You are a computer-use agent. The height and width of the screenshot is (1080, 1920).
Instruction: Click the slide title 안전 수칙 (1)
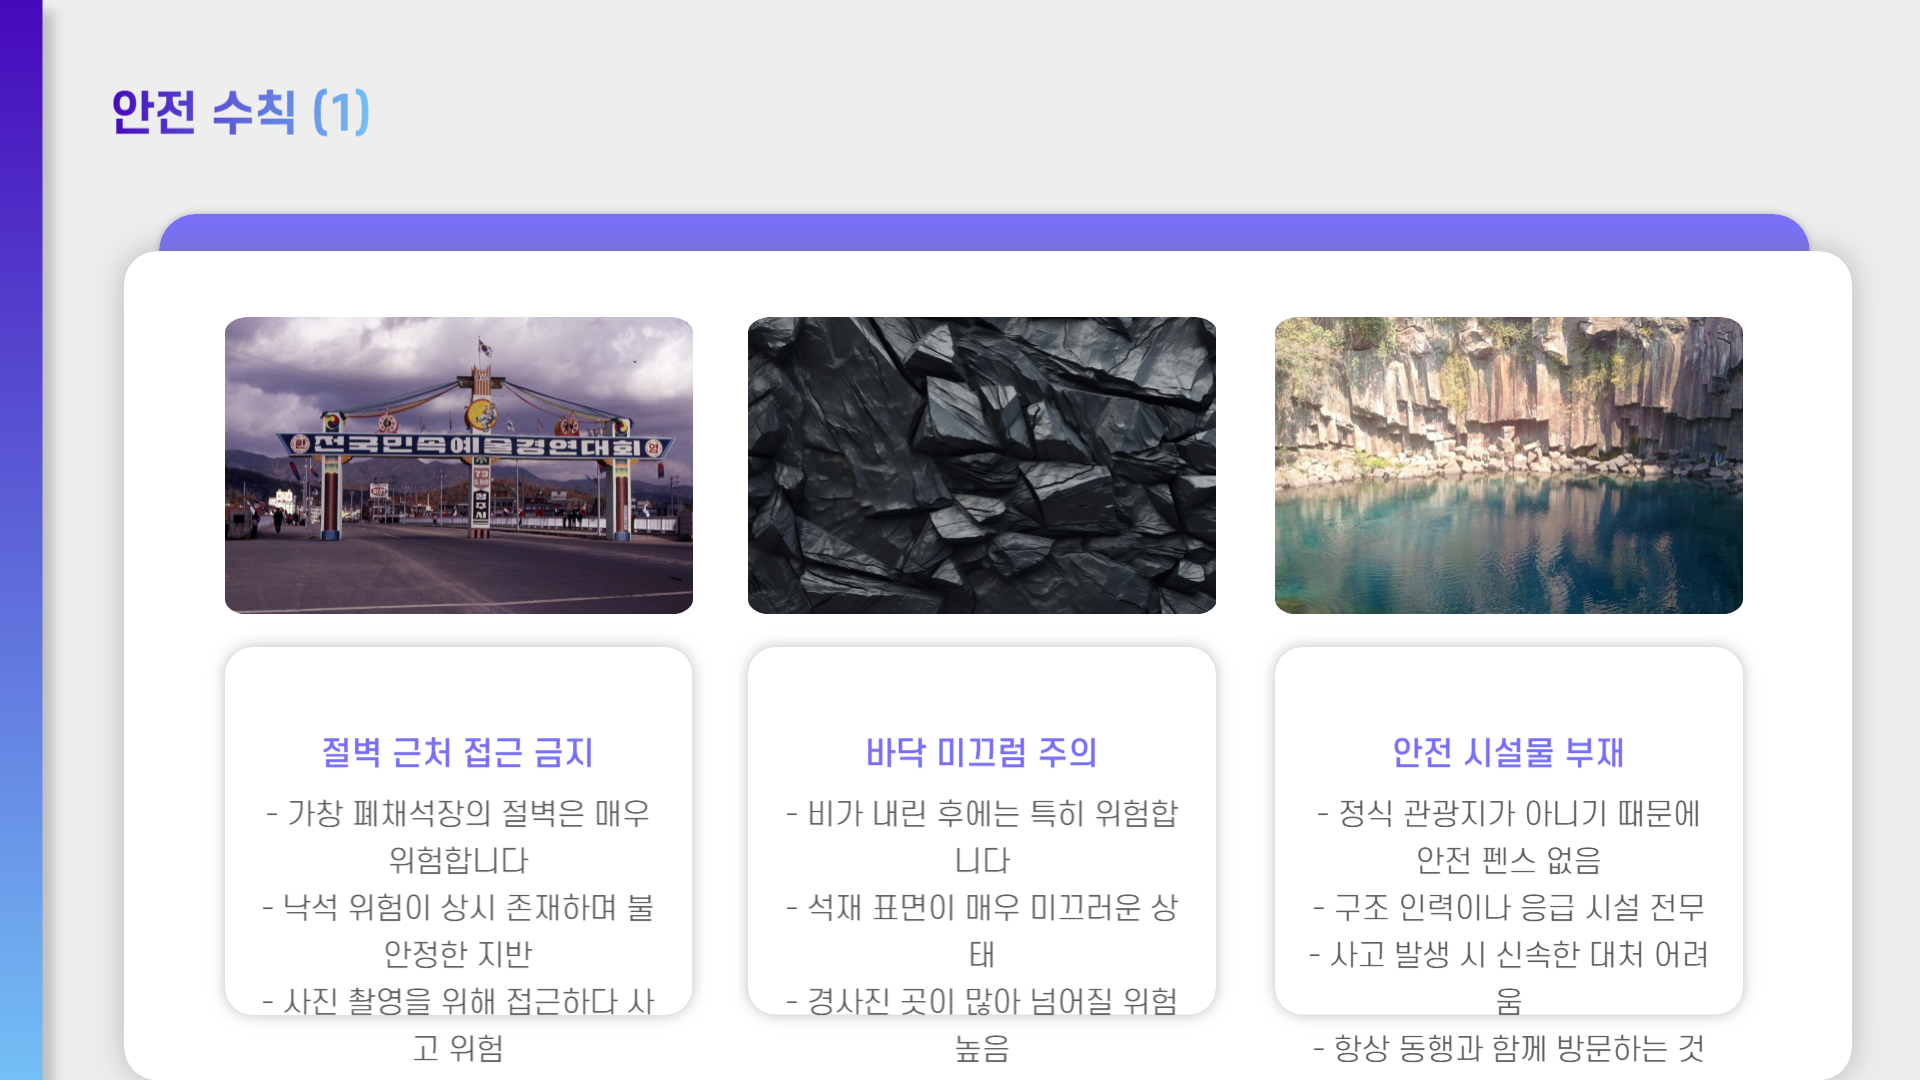(x=240, y=113)
